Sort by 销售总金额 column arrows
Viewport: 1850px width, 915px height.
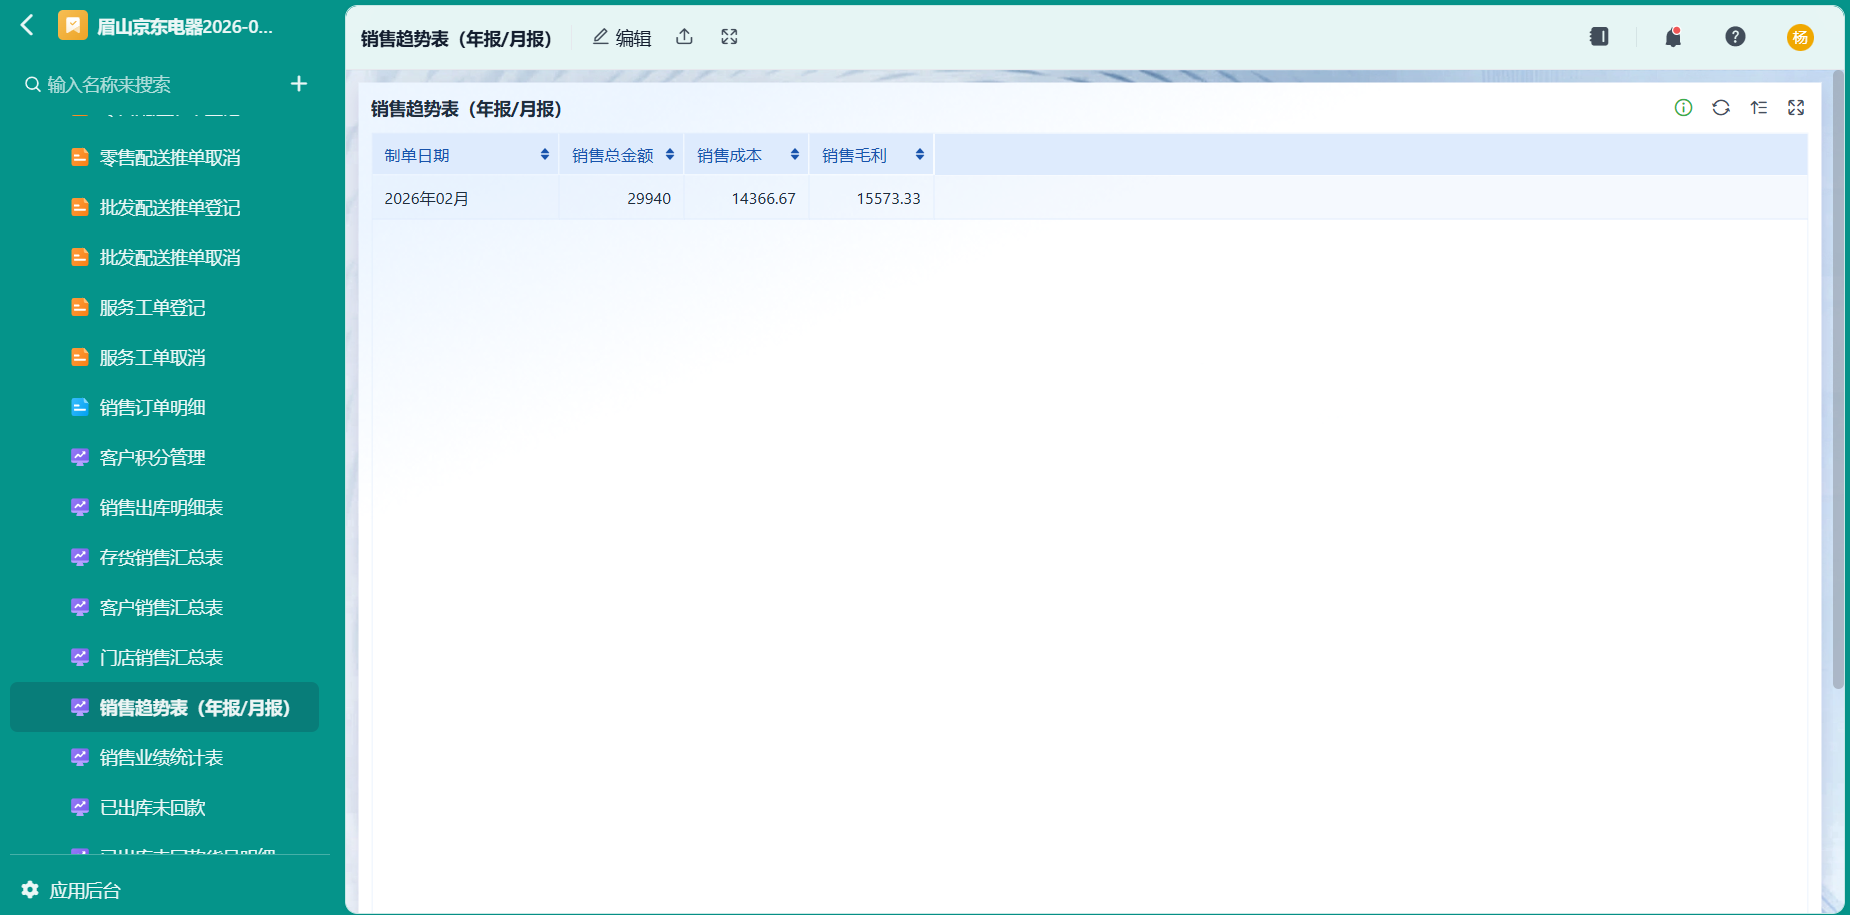(670, 154)
